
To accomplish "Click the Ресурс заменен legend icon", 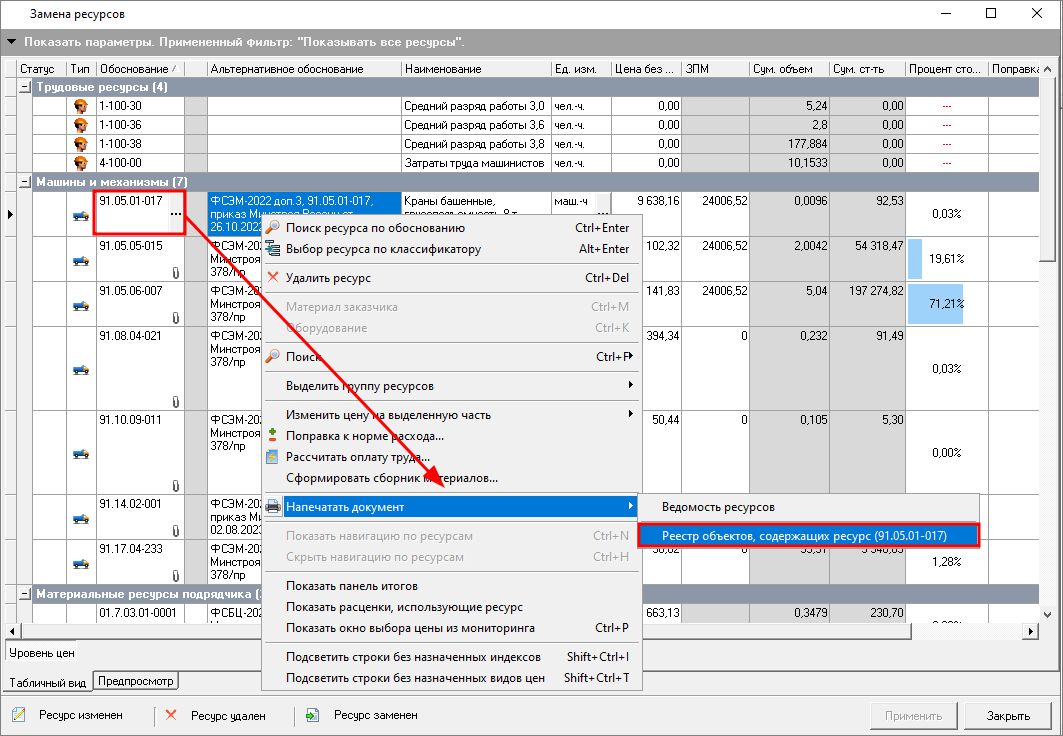I will (312, 715).
